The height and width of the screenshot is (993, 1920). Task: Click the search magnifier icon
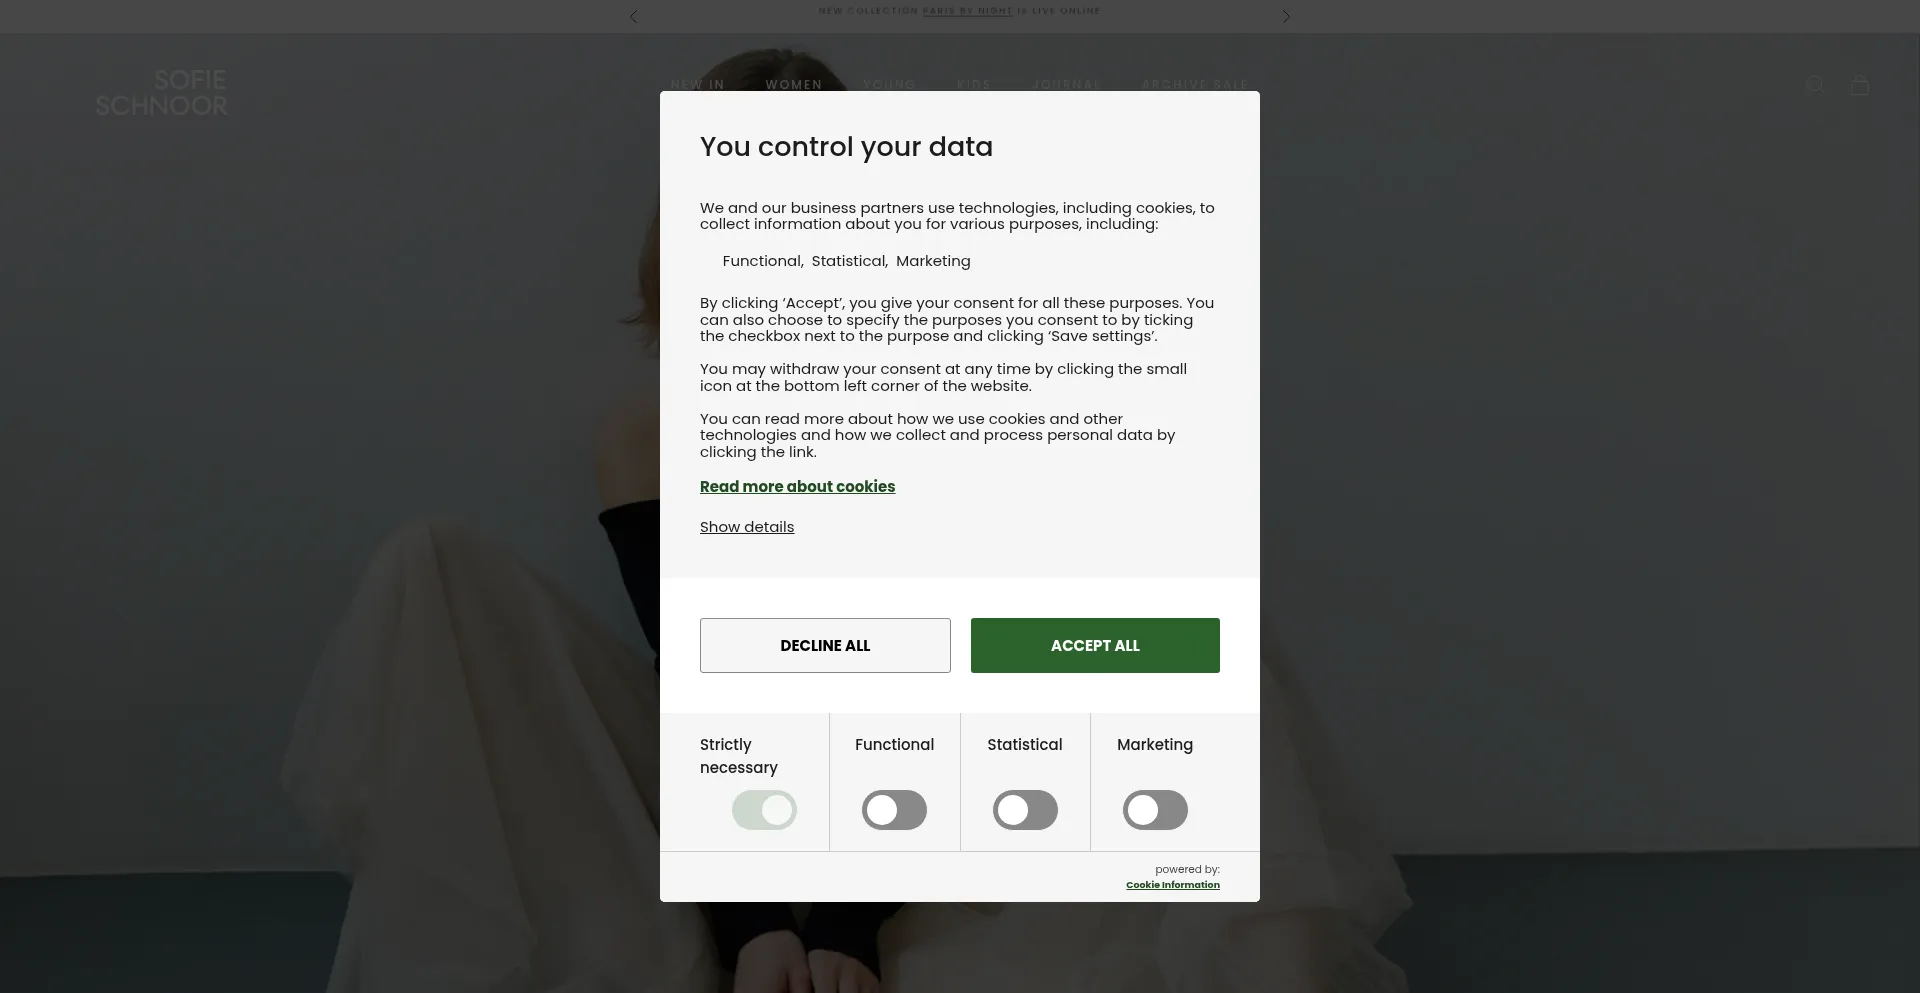point(1815,85)
